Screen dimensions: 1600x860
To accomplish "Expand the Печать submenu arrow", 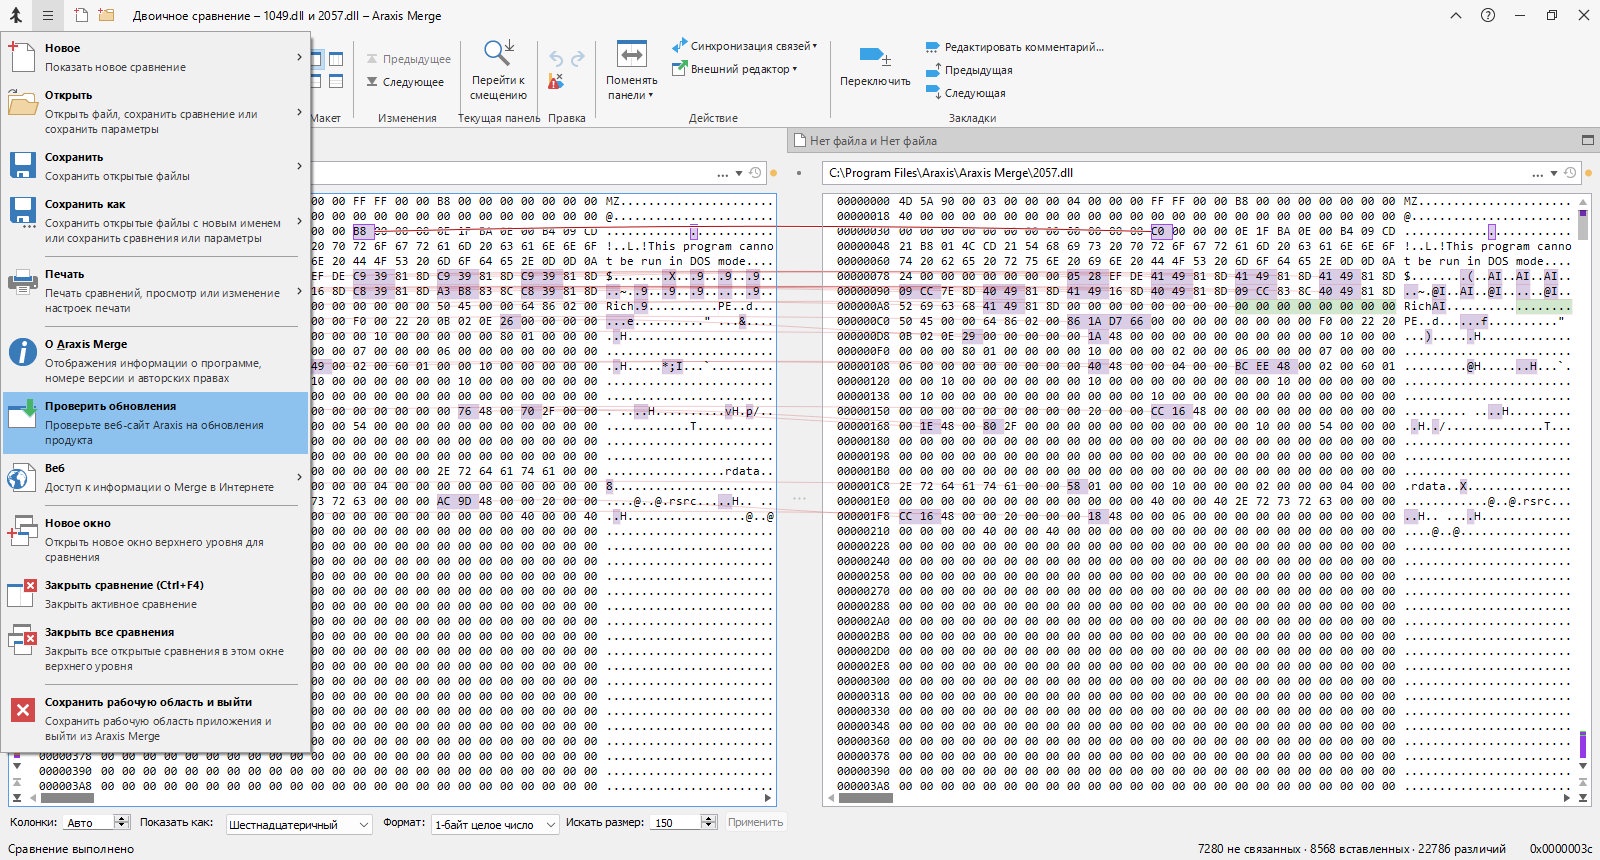I will click(299, 291).
